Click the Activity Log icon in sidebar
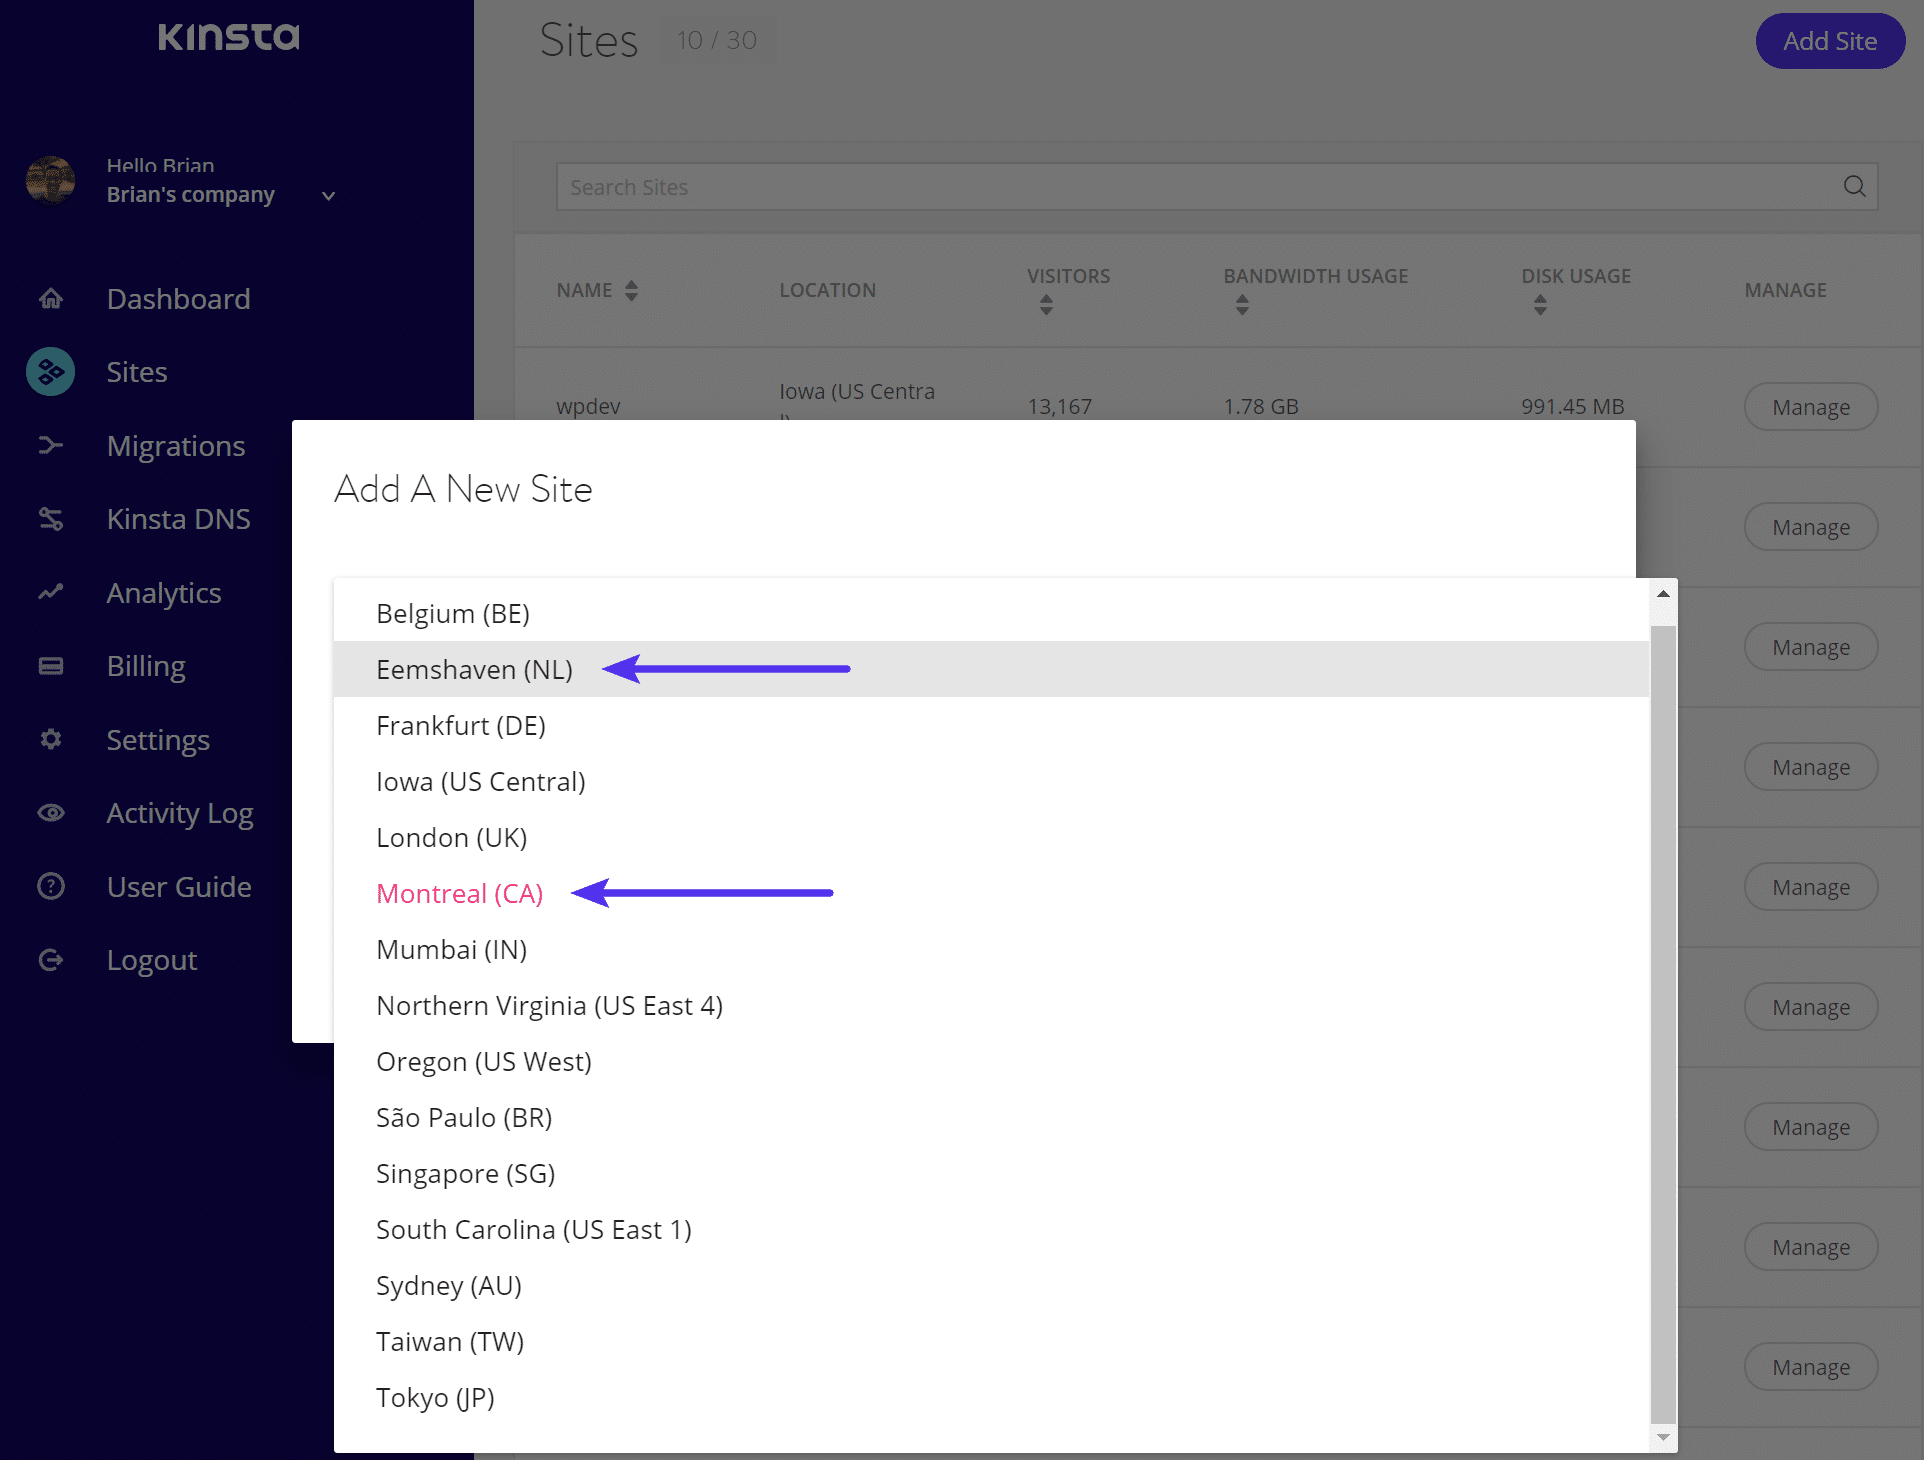Viewport: 1924px width, 1460px height. 49,813
